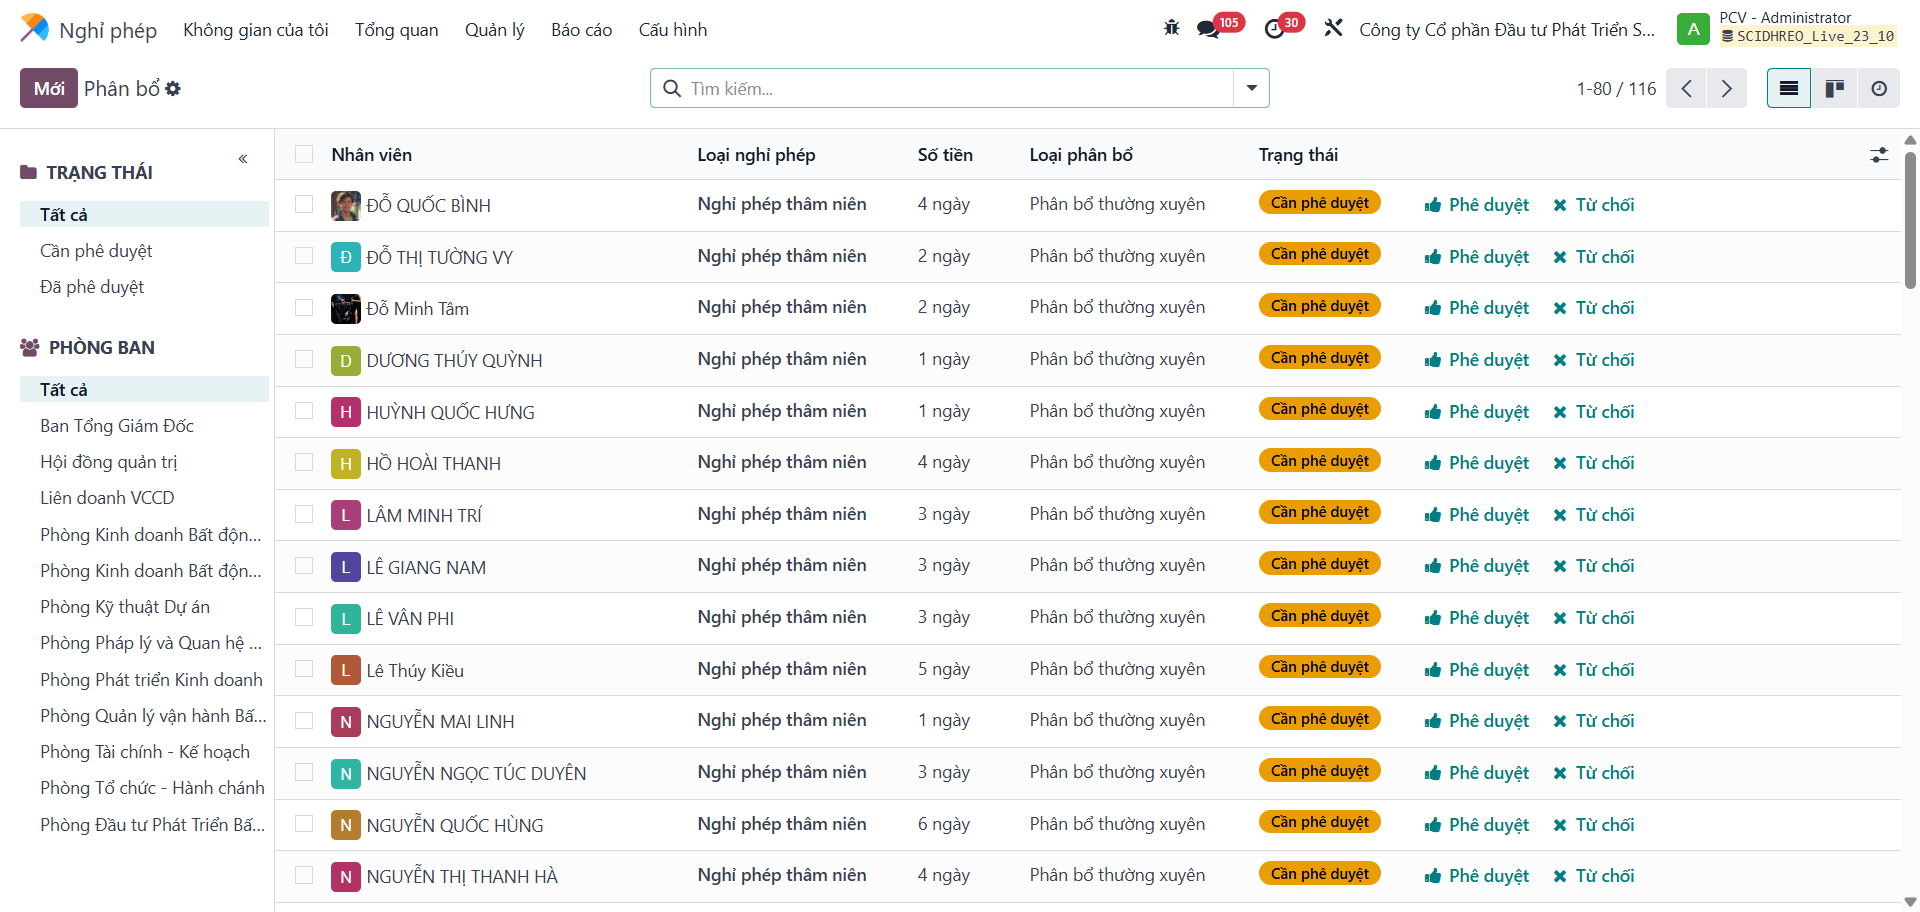Go to next page of records

1726,88
